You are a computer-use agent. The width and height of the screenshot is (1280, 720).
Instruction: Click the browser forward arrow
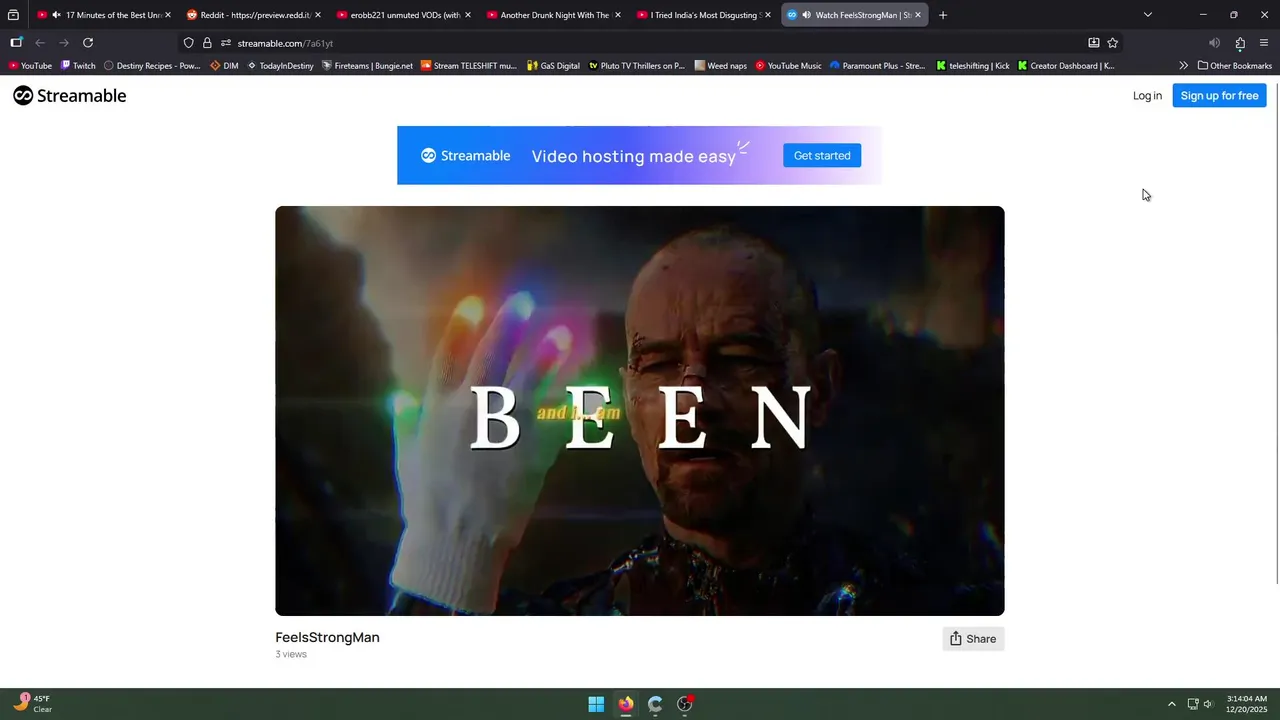point(64,43)
